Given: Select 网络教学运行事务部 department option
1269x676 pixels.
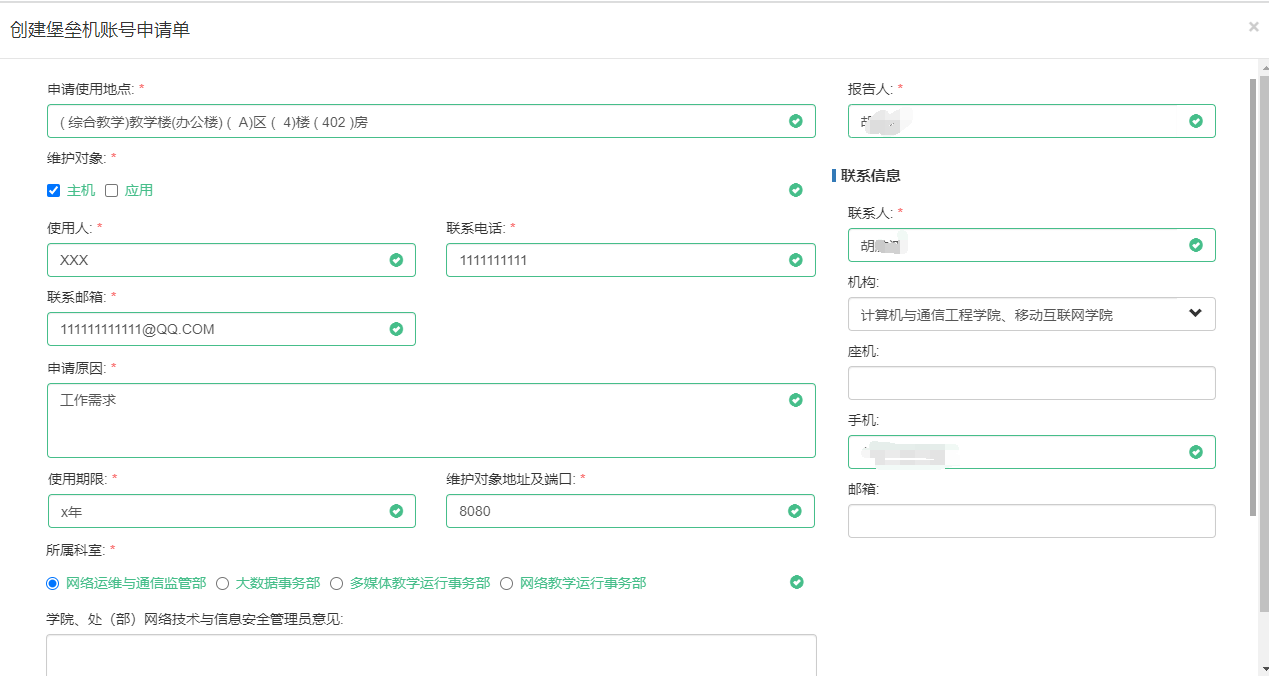Looking at the screenshot, I should 506,583.
